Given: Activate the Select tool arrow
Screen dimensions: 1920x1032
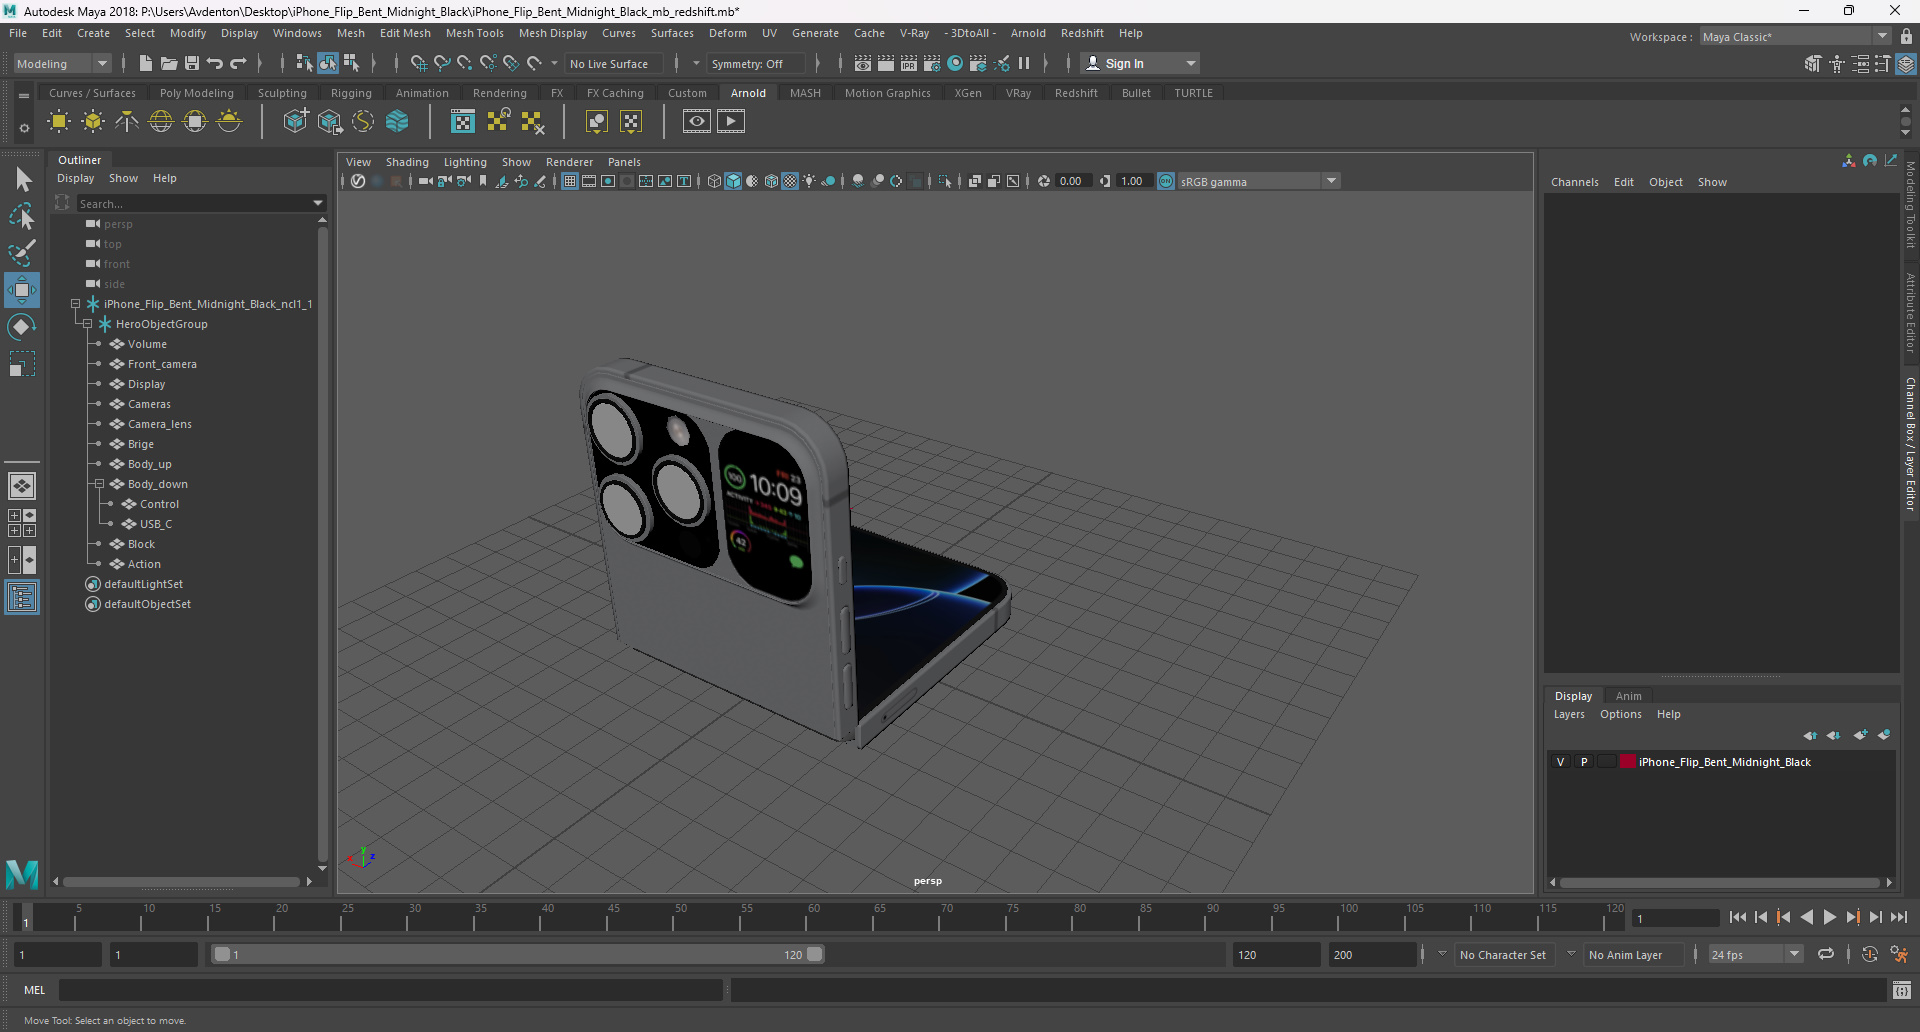Looking at the screenshot, I should [22, 180].
